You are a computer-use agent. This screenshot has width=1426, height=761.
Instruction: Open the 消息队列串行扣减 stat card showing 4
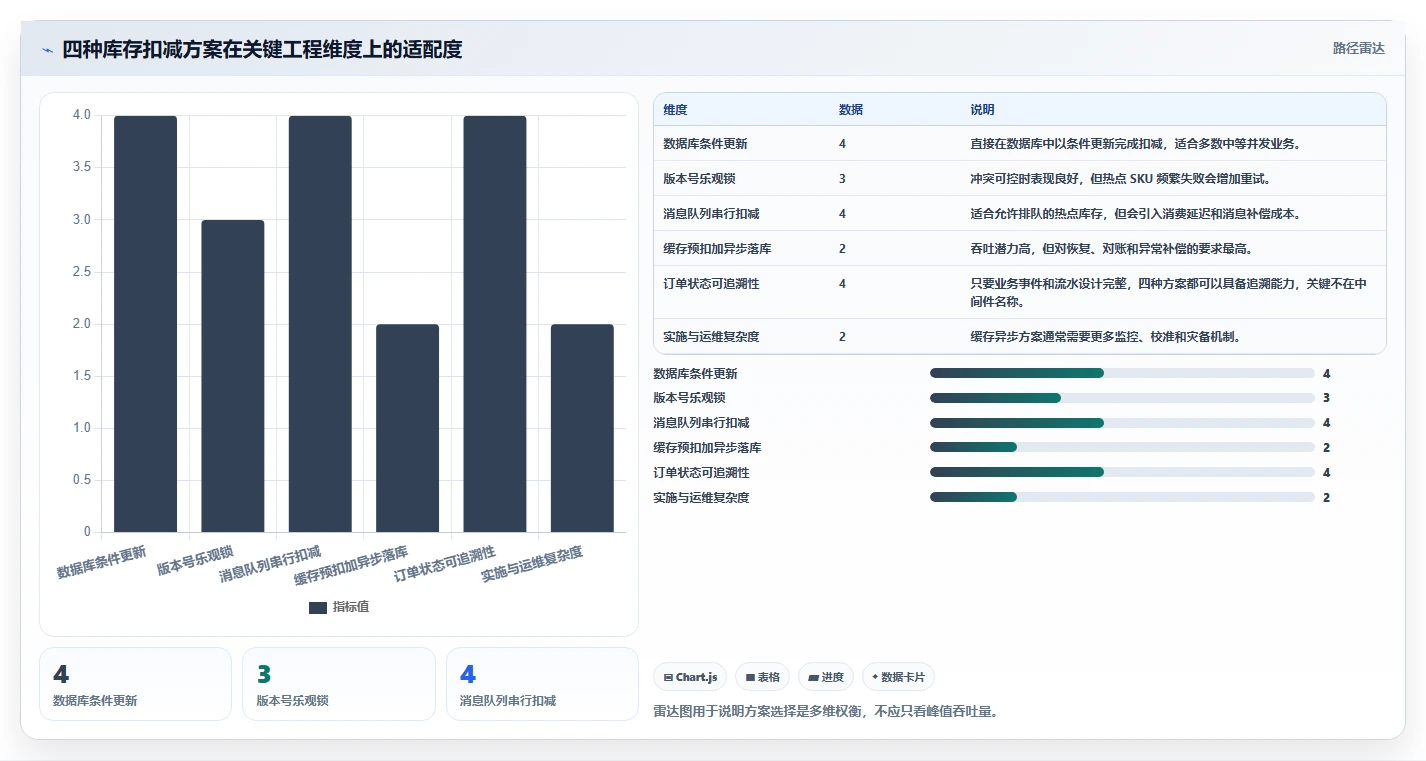coord(542,684)
